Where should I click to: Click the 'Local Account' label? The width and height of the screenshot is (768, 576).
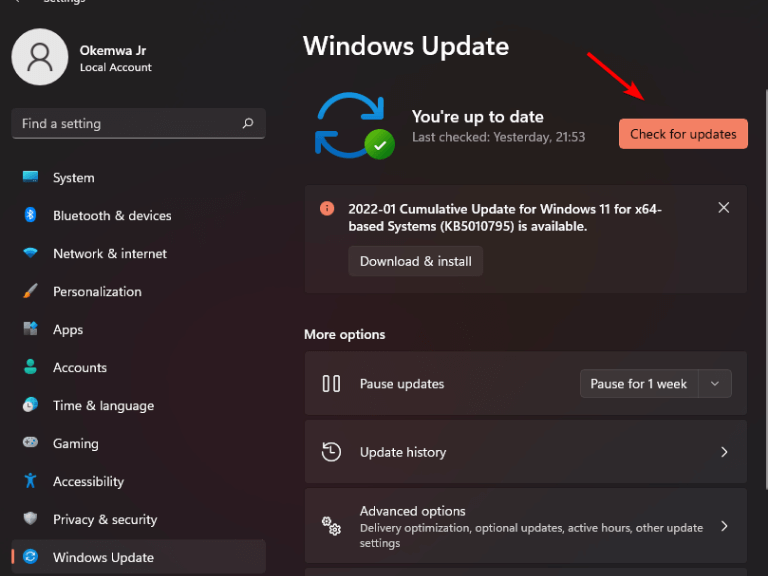116,67
